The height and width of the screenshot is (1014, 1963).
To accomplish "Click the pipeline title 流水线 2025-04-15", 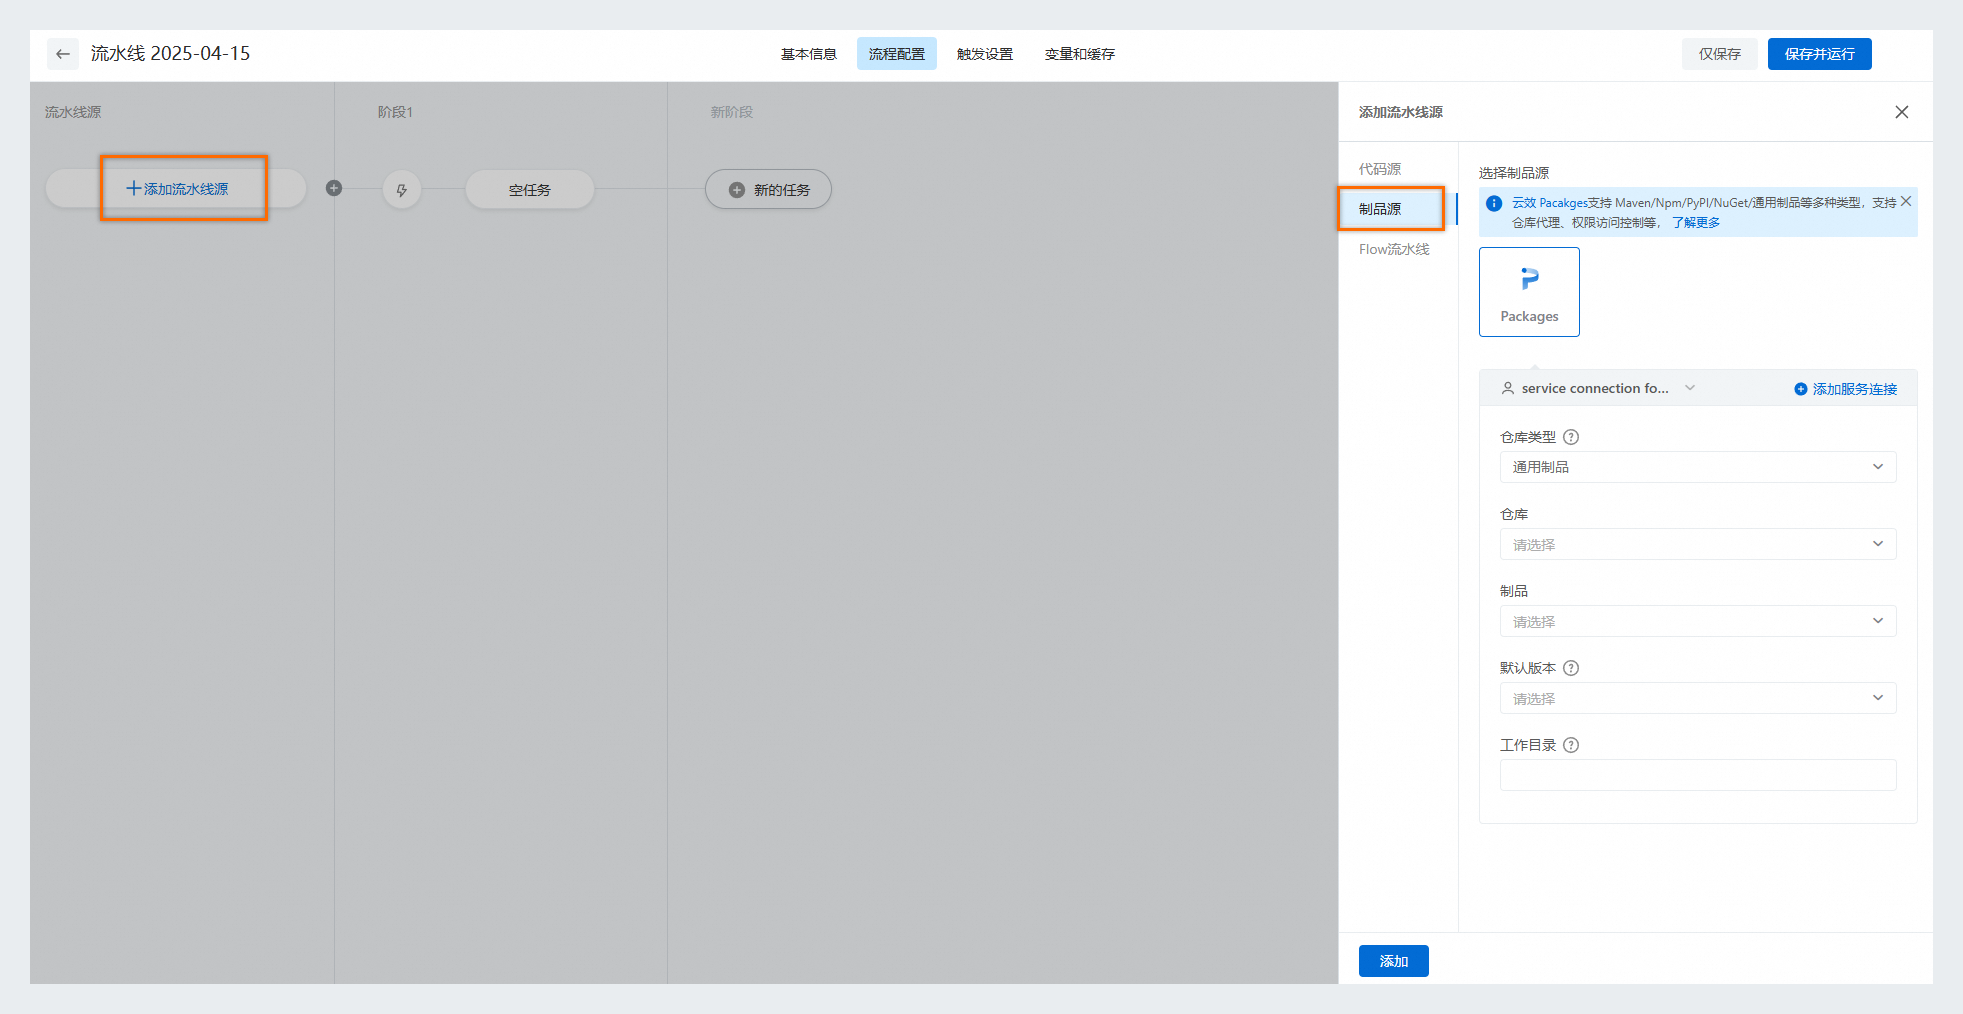I will [x=171, y=54].
